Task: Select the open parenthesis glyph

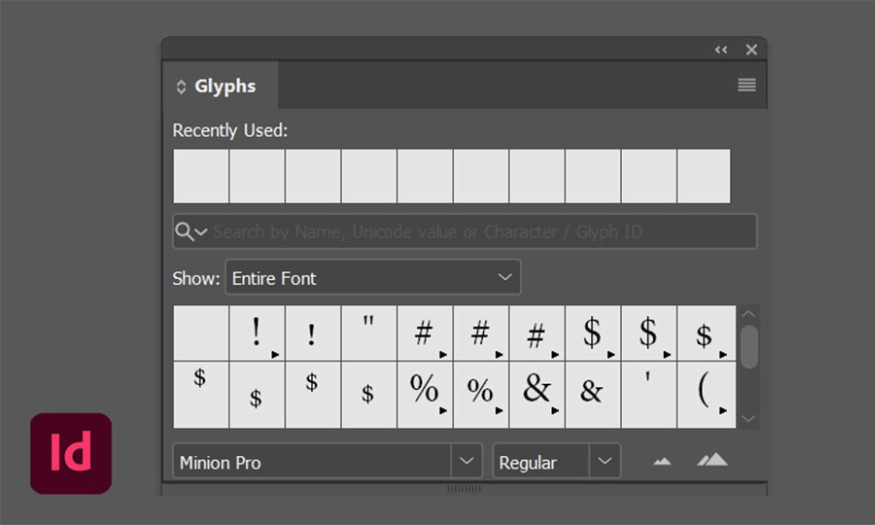Action: point(706,394)
